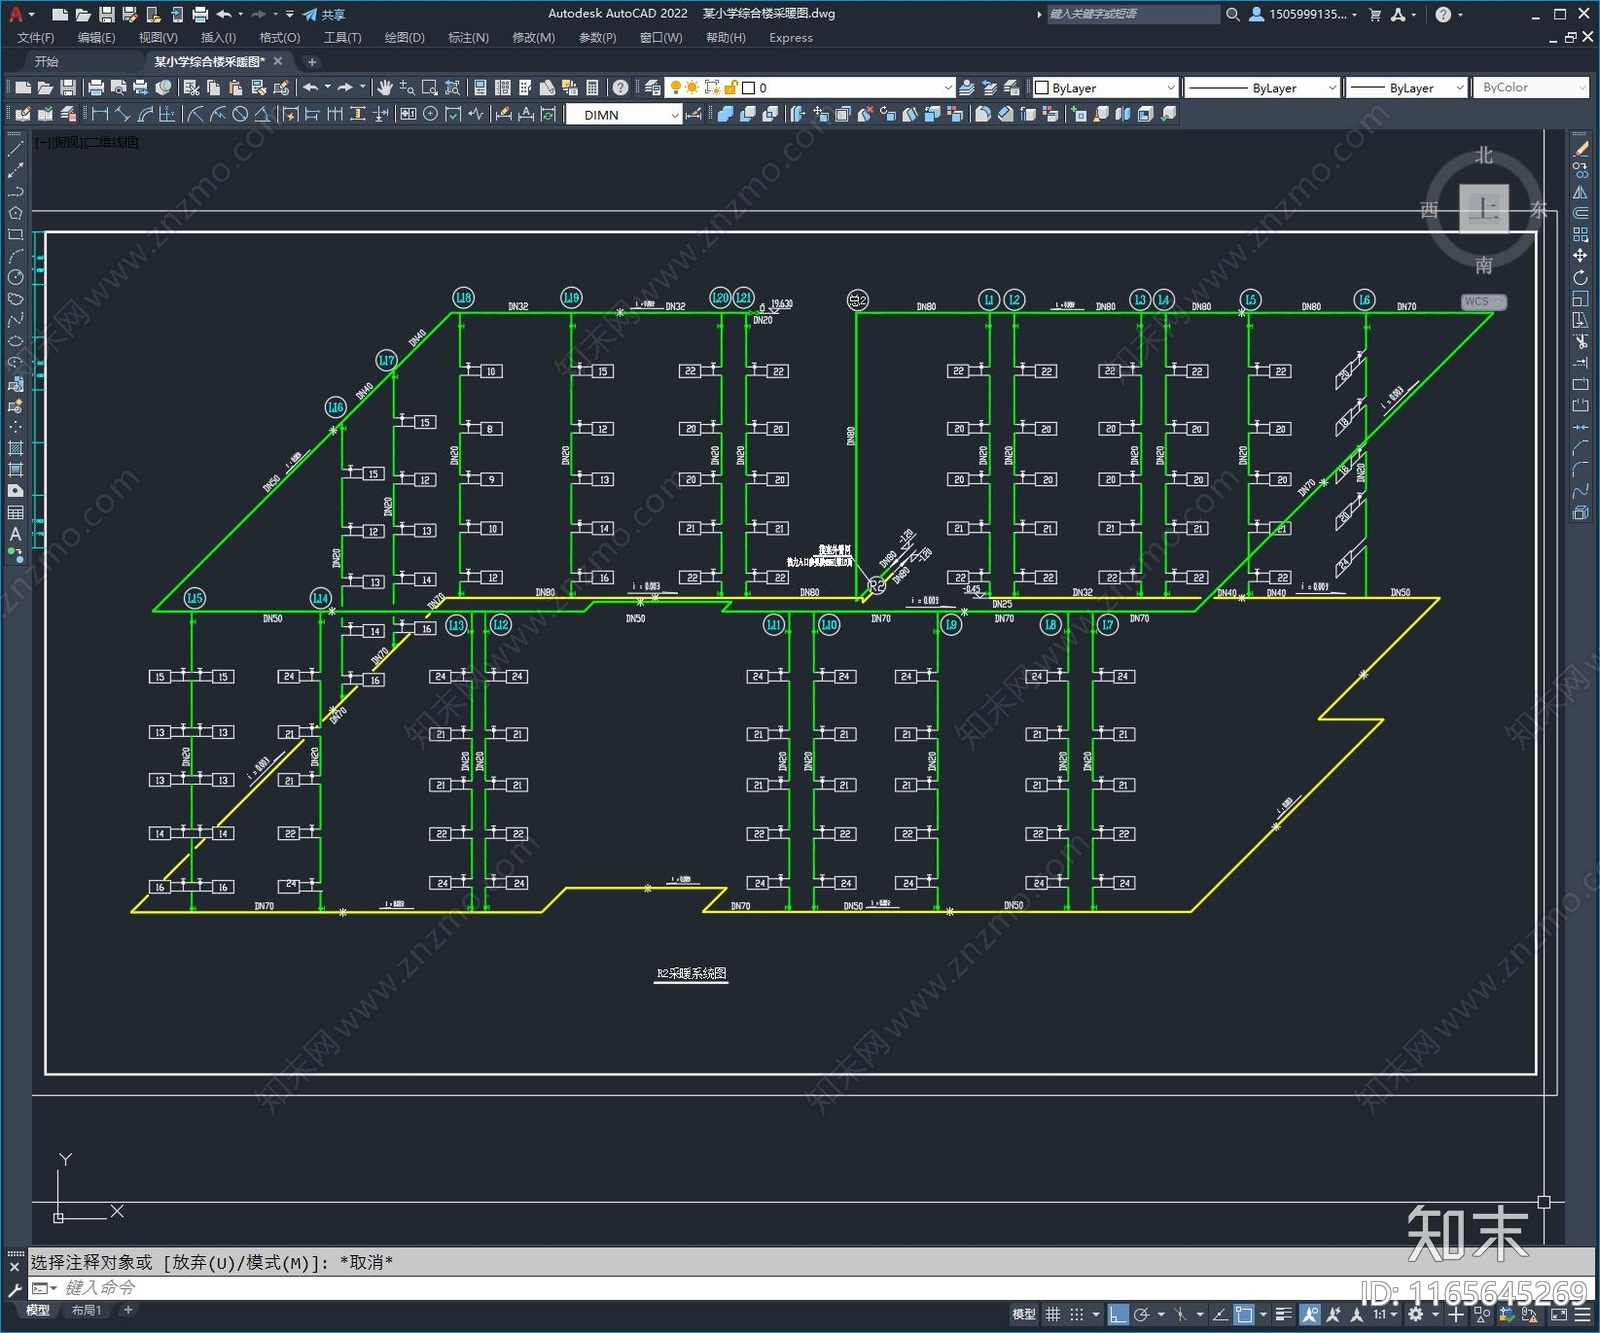
Task: Click the Undo arrow icon
Action: click(311, 88)
